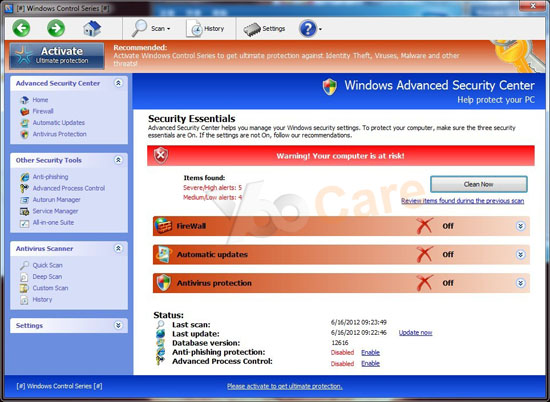Enable Anti-phishing protection
Viewport: 550px width, 402px height.
pyautogui.click(x=370, y=353)
